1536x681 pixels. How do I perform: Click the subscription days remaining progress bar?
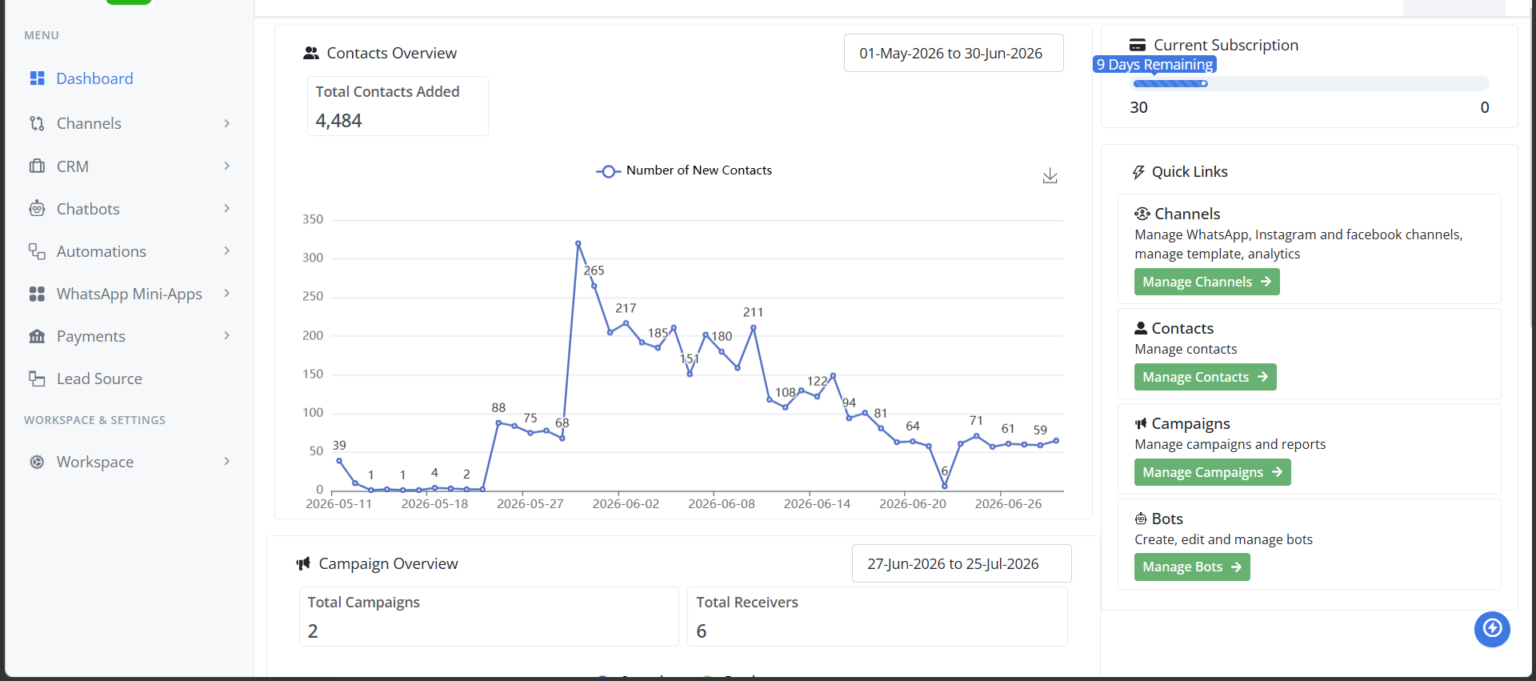coord(1309,84)
